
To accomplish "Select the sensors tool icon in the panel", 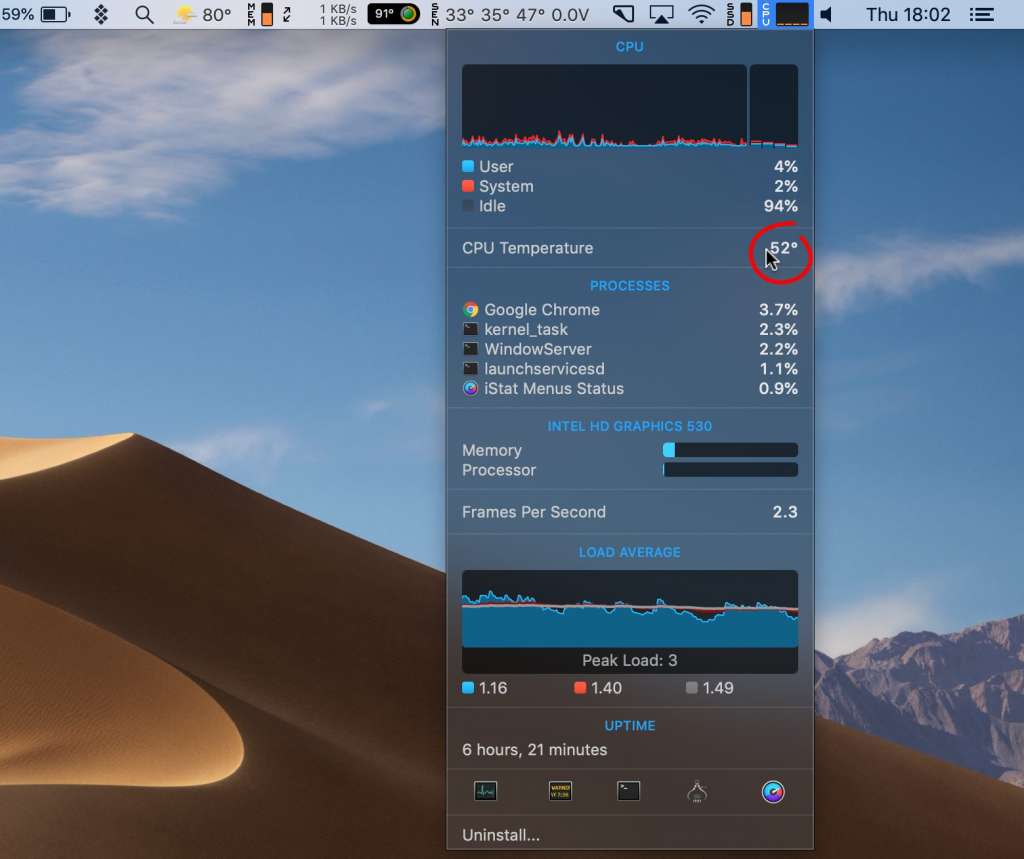I will pyautogui.click(x=696, y=790).
